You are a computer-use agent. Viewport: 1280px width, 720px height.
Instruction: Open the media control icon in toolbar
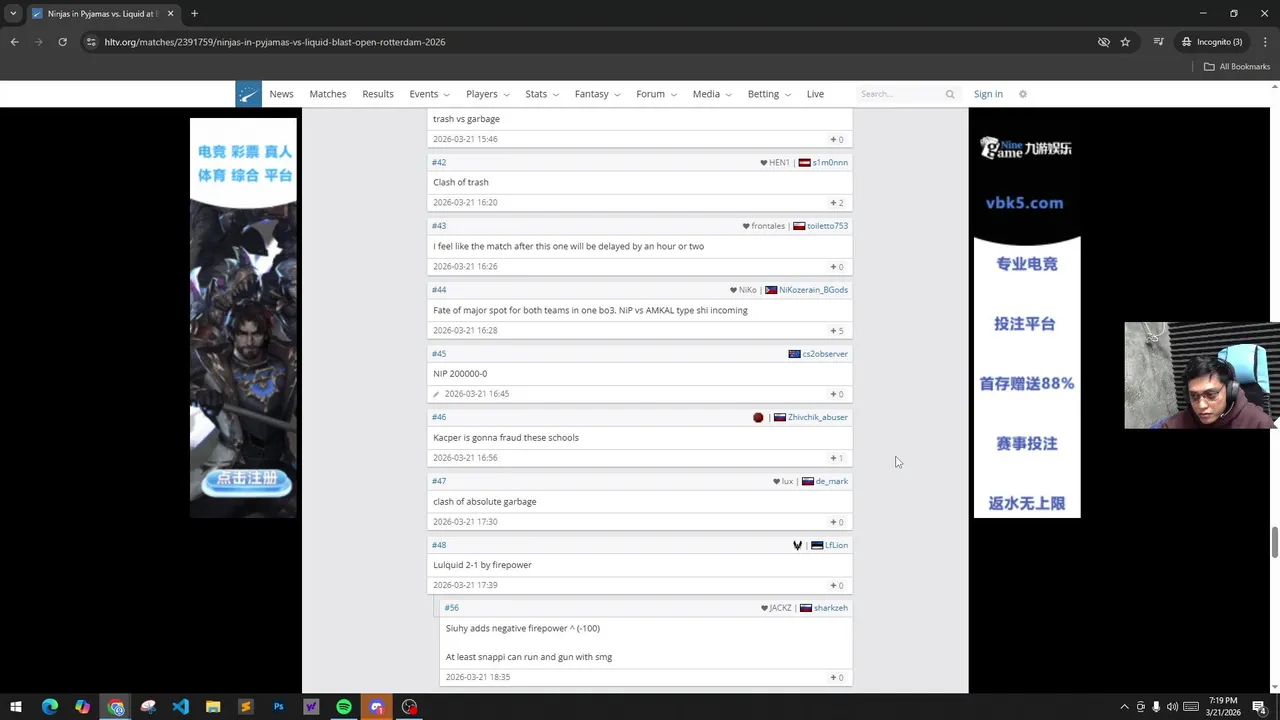tap(1158, 42)
